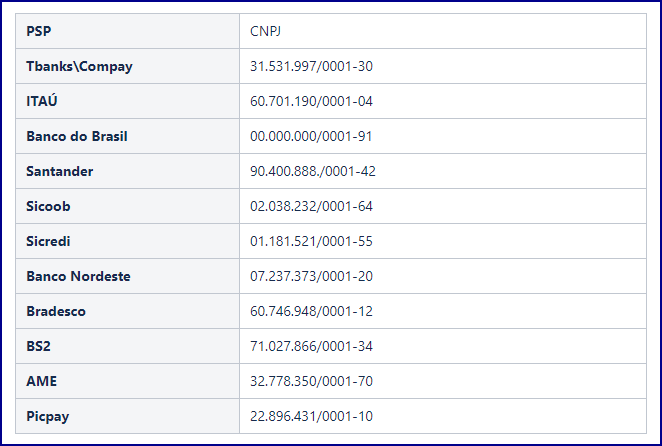The height and width of the screenshot is (446, 662).
Task: Click CNPJ 31.531.997/0001-30
Action: pos(311,66)
